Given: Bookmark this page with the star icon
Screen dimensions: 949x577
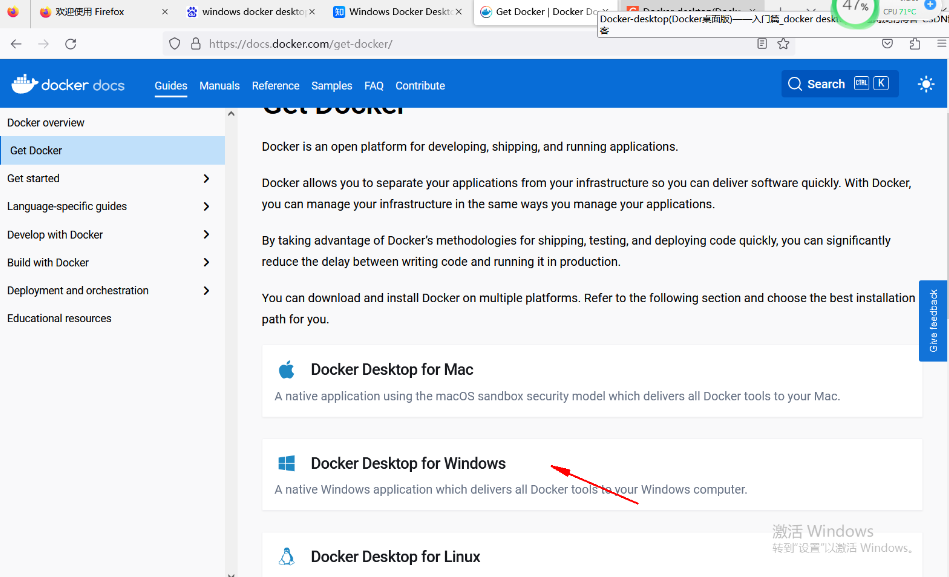Looking at the screenshot, I should click(783, 44).
